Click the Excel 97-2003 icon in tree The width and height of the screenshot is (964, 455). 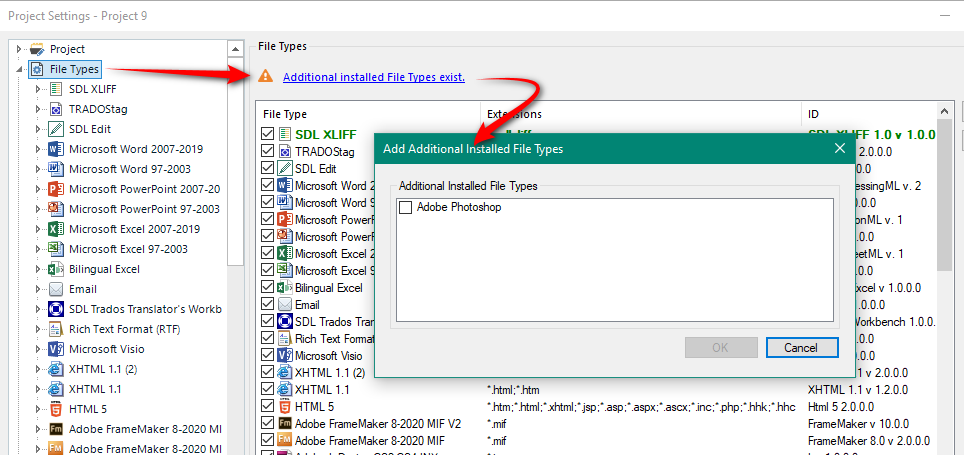56,249
